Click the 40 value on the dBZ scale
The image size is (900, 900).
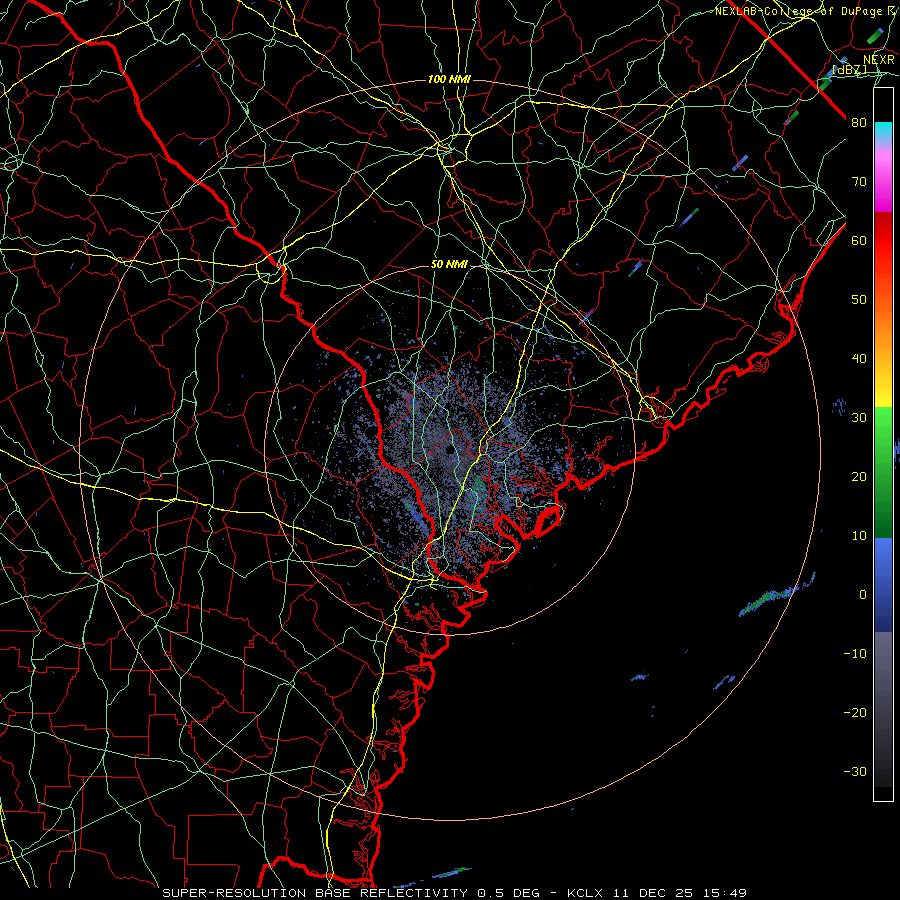859,359
